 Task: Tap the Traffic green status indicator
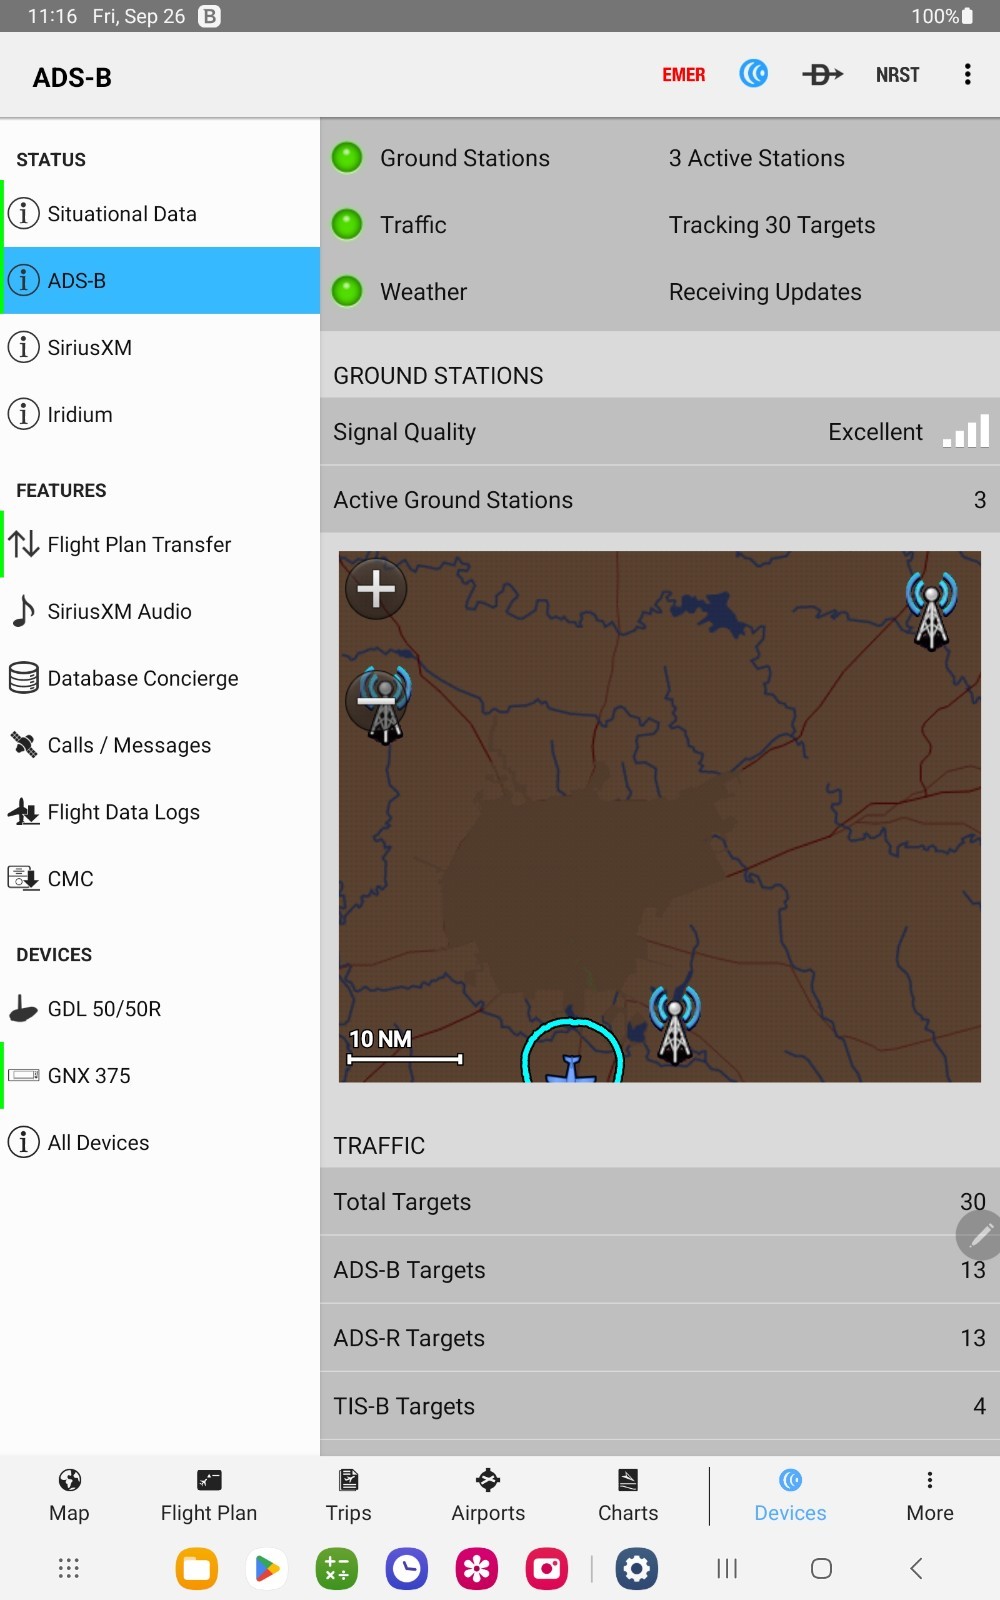pos(347,225)
